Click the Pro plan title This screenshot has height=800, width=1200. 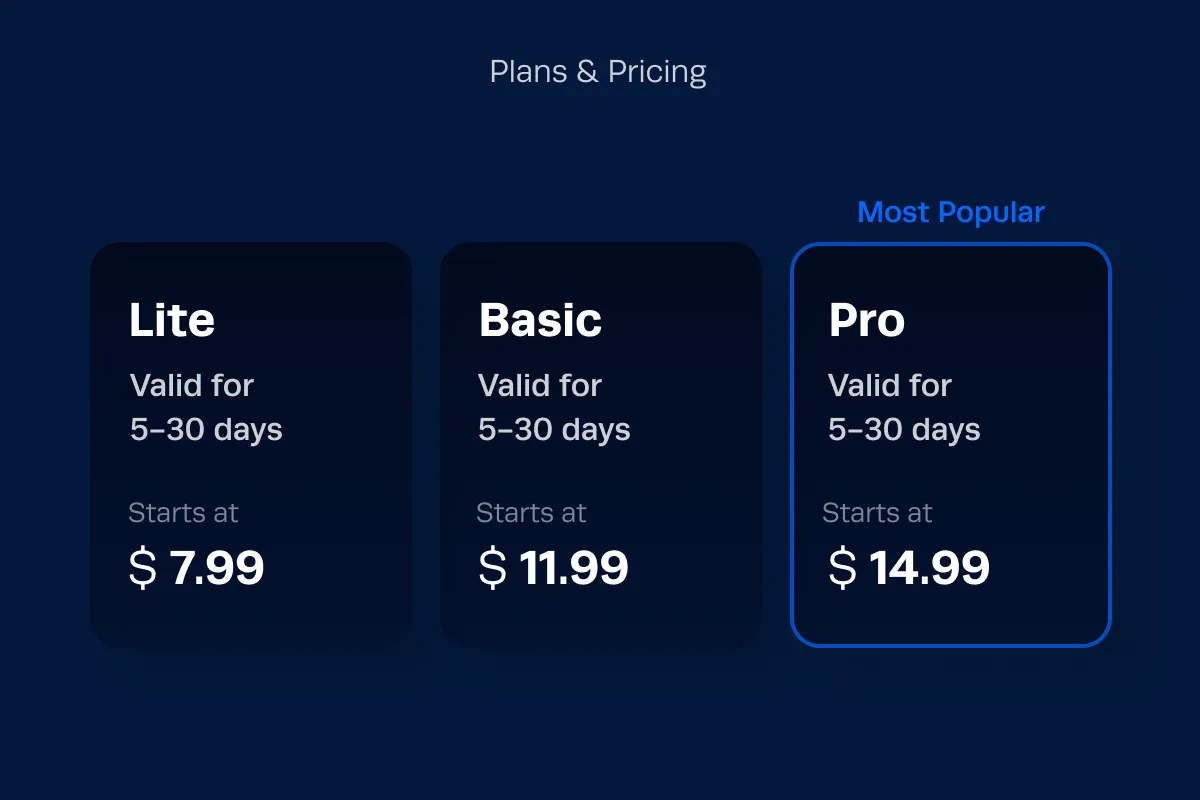(x=867, y=320)
